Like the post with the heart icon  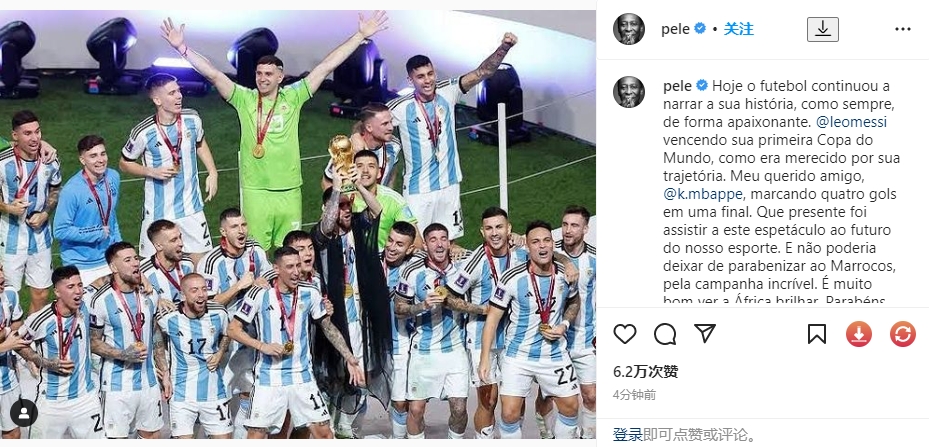tap(624, 334)
